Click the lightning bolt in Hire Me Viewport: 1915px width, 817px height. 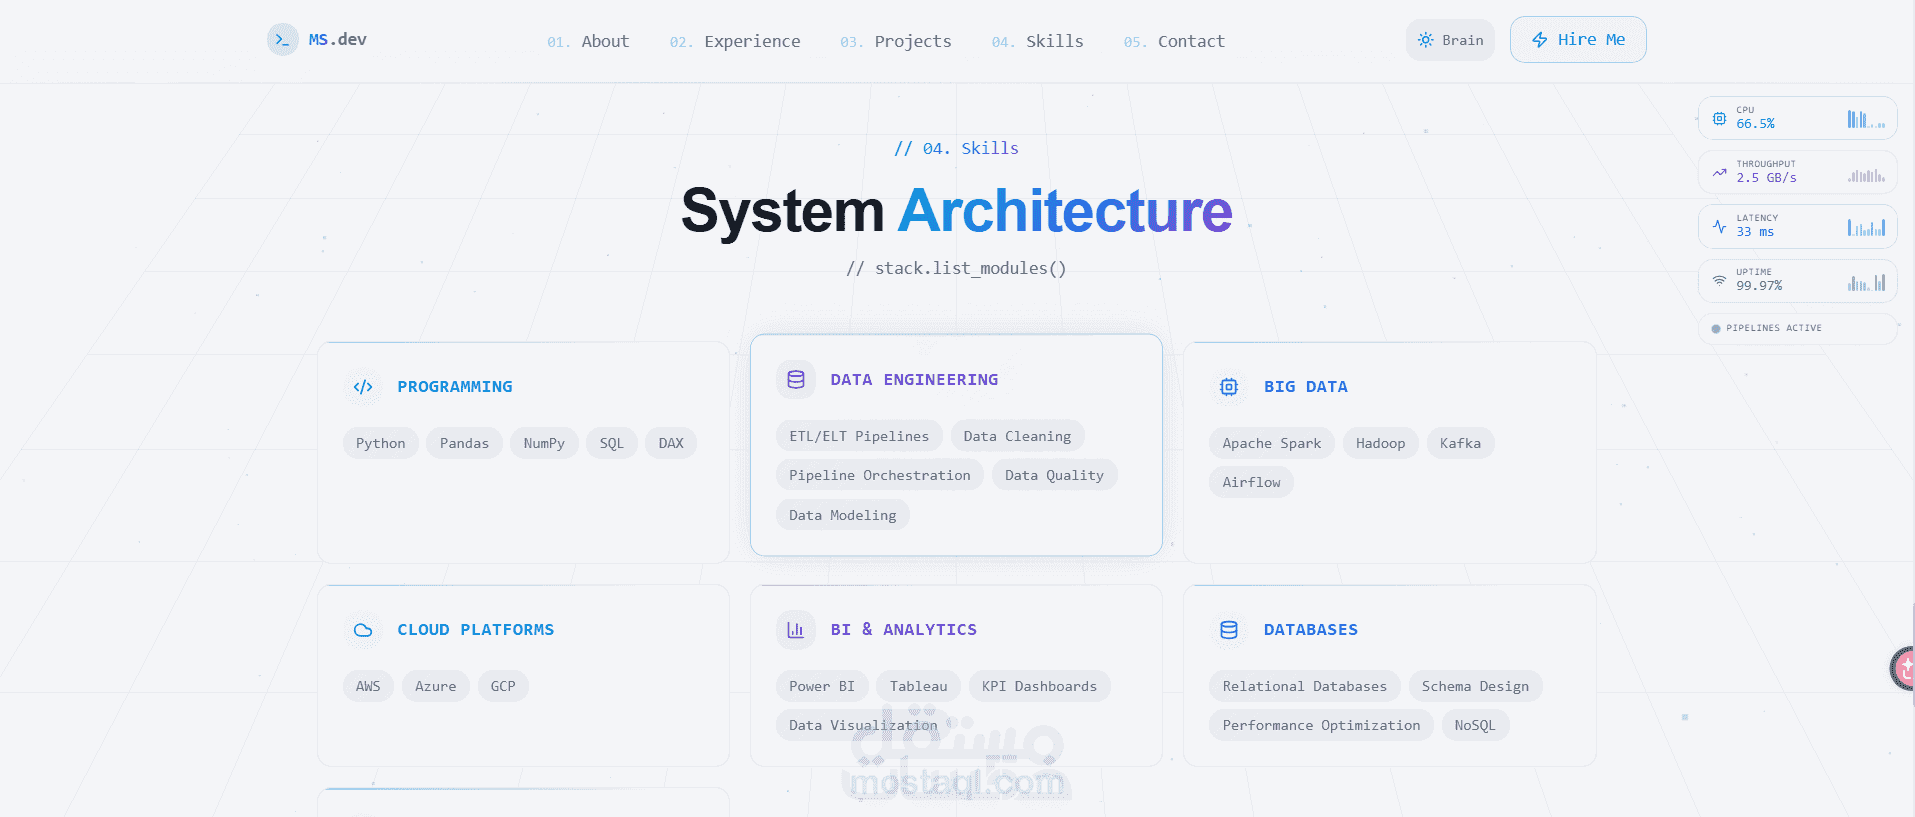point(1540,40)
